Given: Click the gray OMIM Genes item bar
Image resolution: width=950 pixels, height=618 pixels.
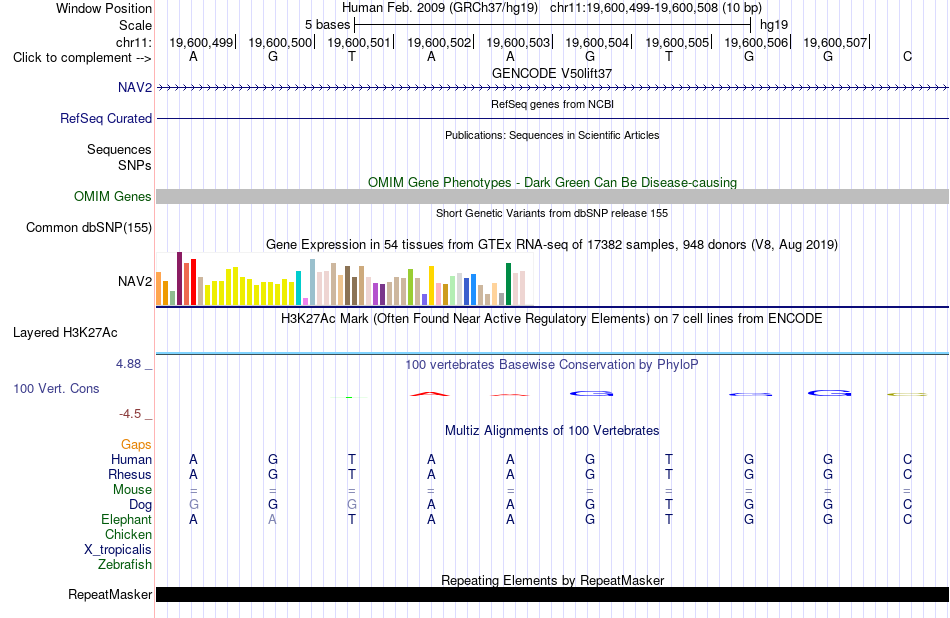Looking at the screenshot, I should point(553,196).
